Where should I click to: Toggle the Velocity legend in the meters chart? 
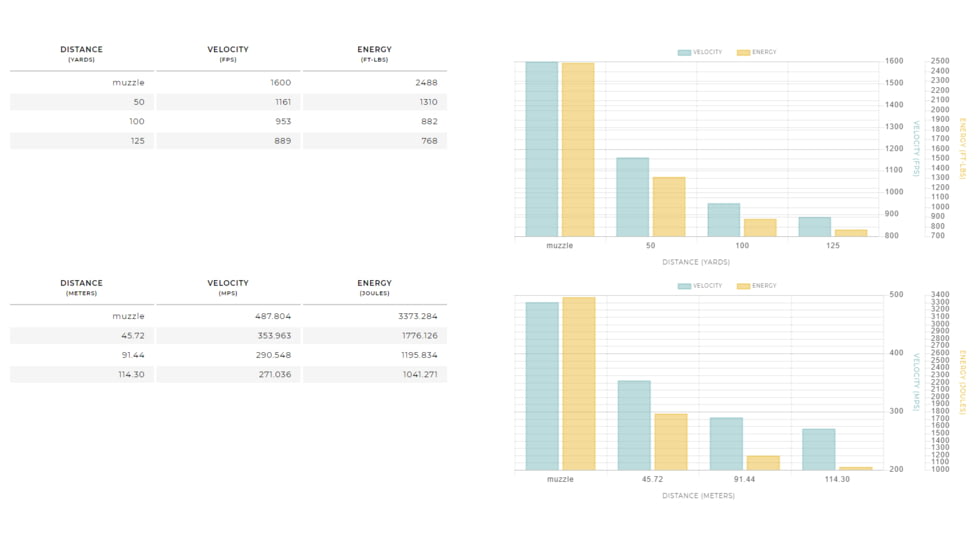(700, 286)
